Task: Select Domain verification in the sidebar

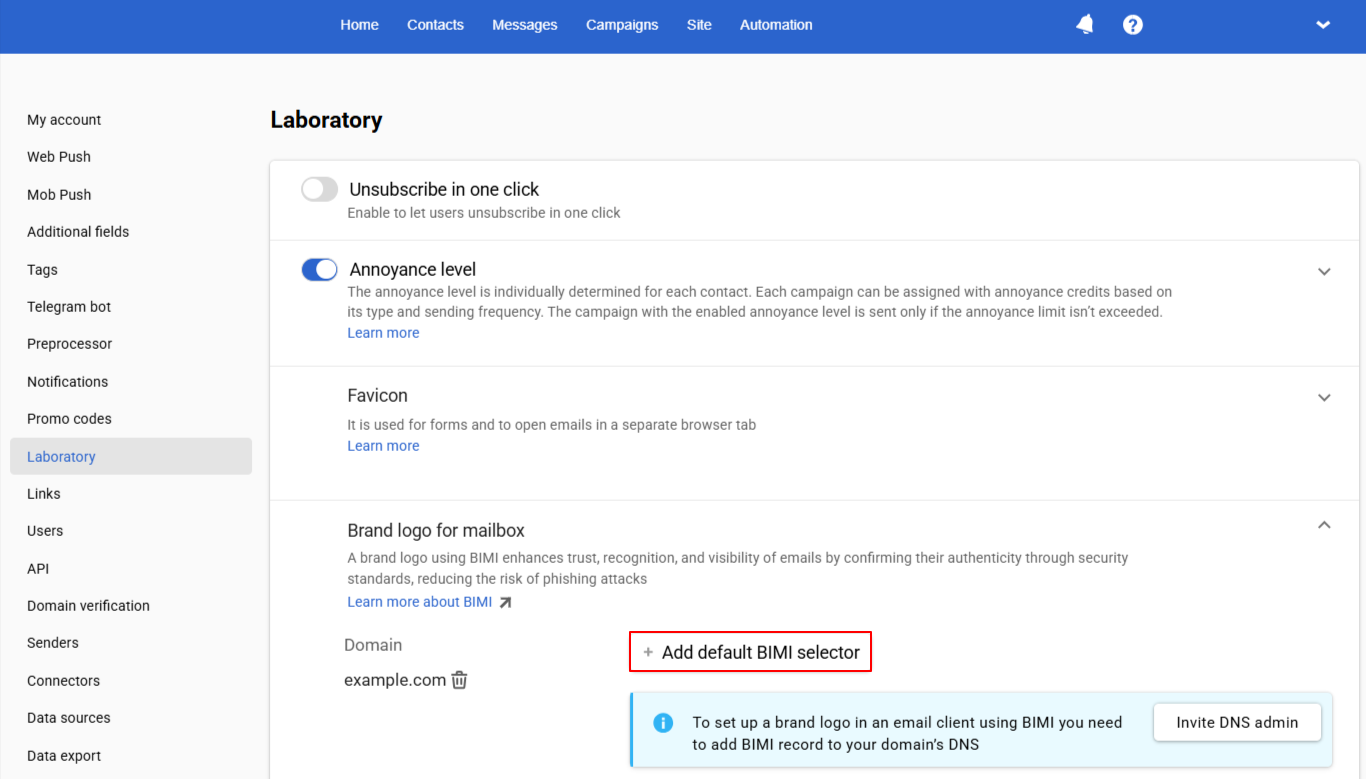Action: pos(88,605)
